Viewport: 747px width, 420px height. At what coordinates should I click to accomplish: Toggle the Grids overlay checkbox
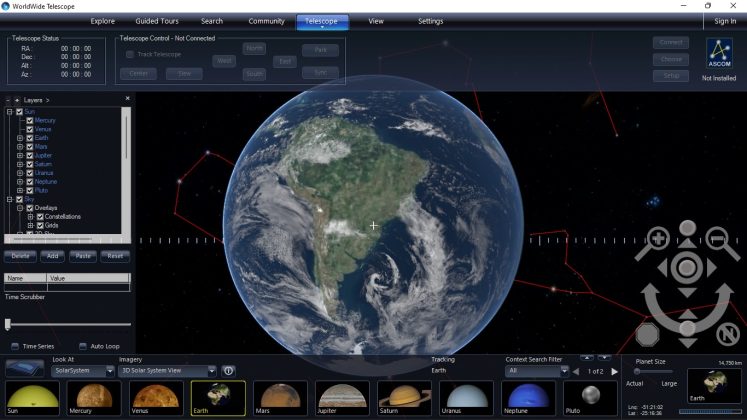click(x=40, y=225)
